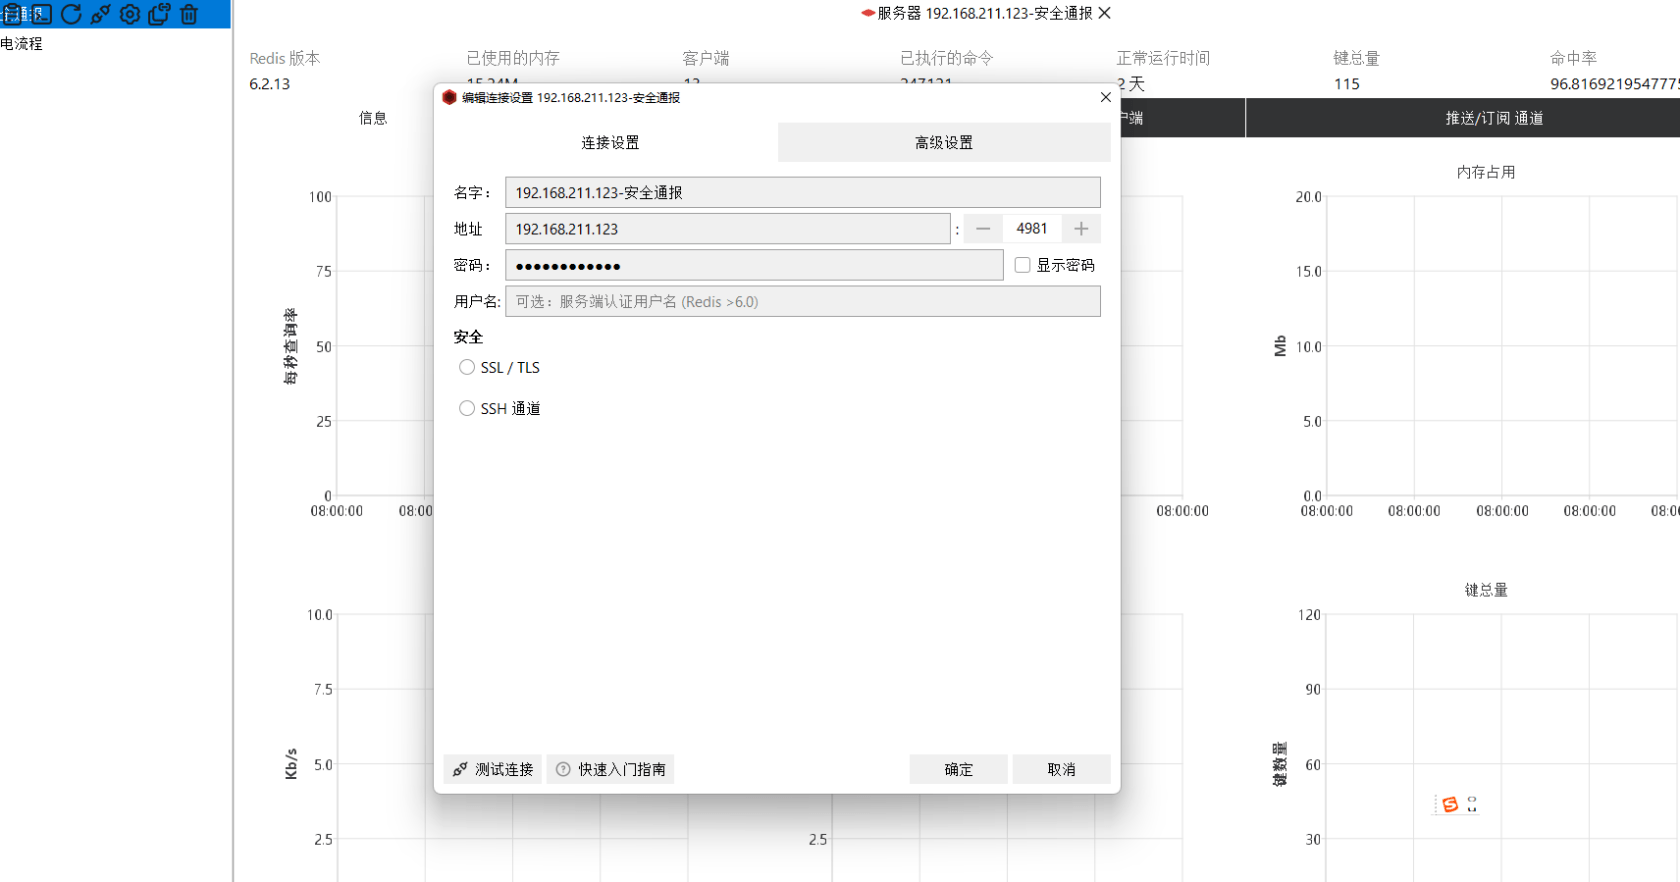This screenshot has width=1680, height=882.
Task: Select the SSH 通道 radio option
Action: pyautogui.click(x=467, y=408)
